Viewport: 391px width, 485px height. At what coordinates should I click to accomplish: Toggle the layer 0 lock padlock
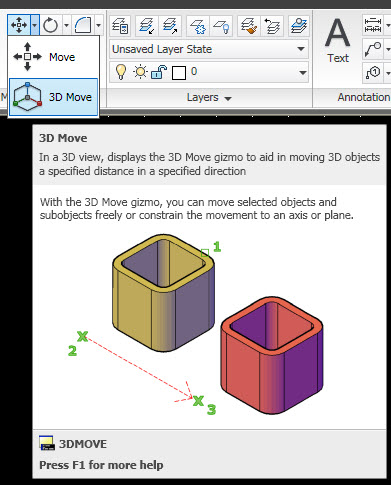tap(159, 72)
